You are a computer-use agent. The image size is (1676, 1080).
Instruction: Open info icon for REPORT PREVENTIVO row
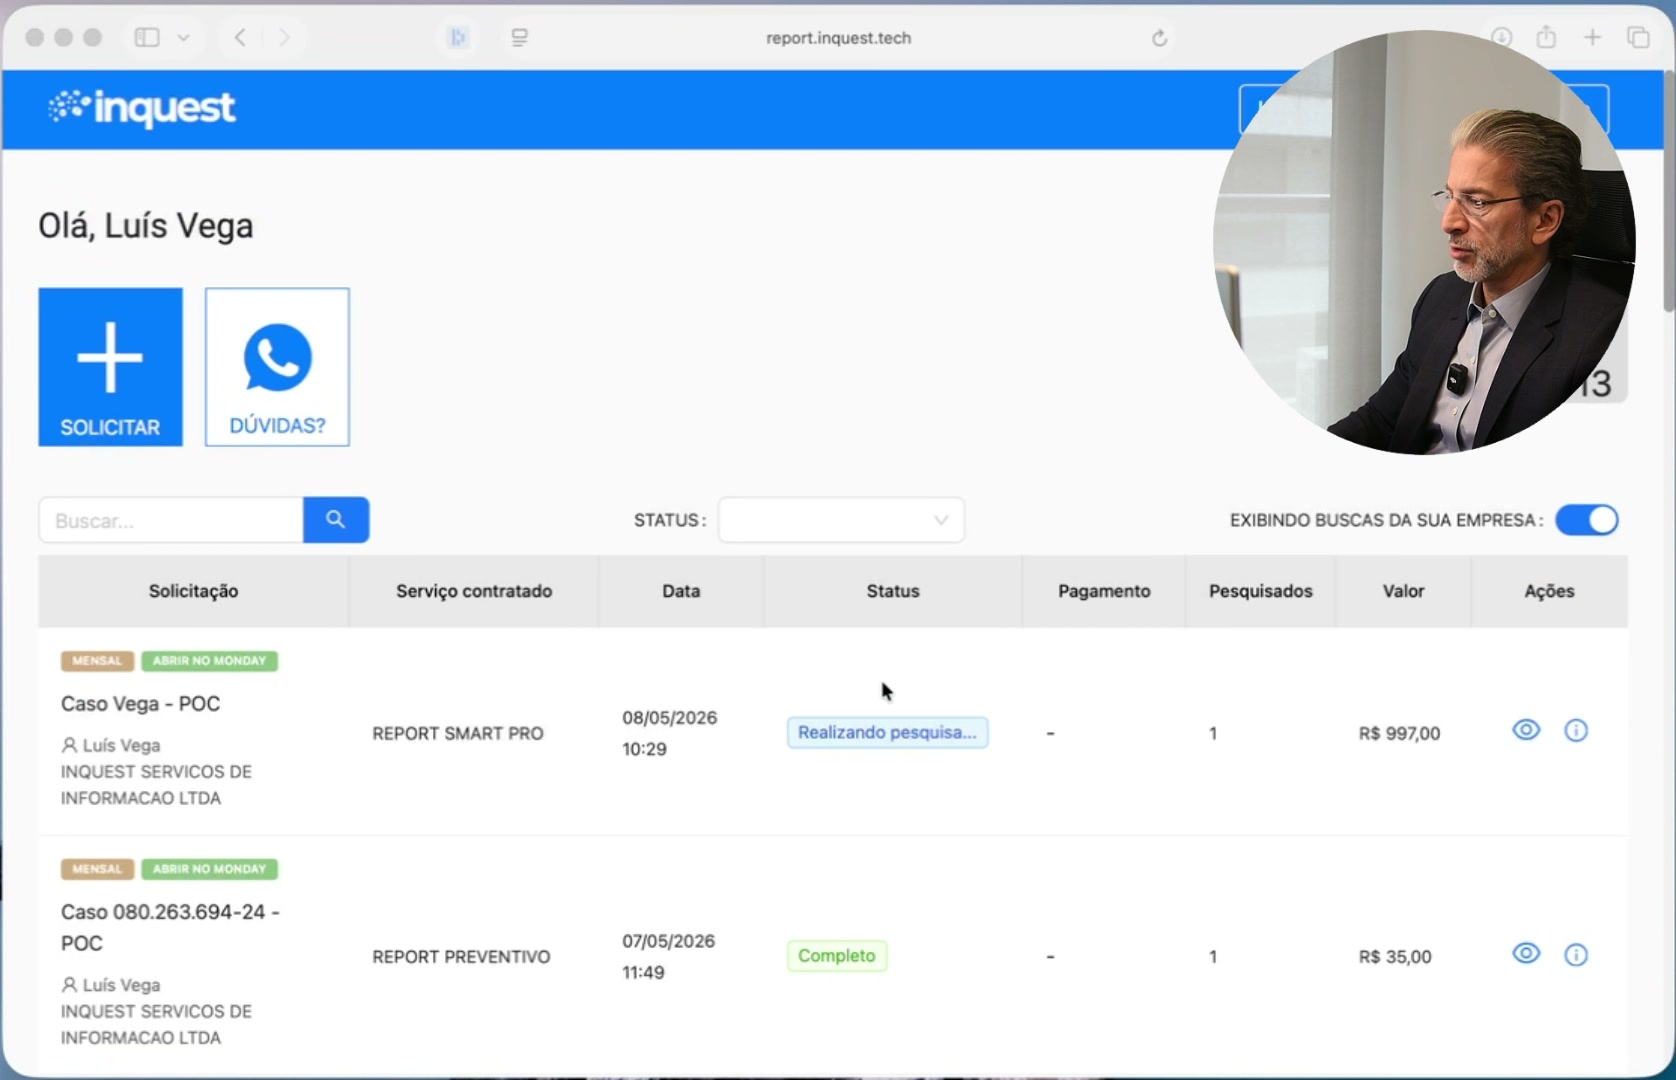coord(1576,955)
